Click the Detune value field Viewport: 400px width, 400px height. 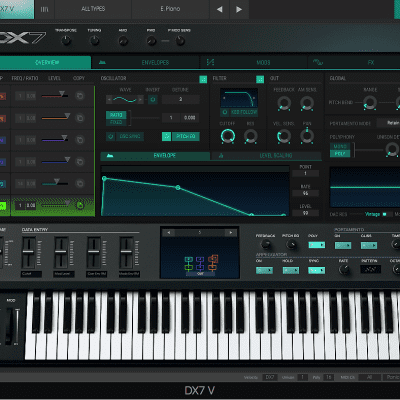point(181,99)
